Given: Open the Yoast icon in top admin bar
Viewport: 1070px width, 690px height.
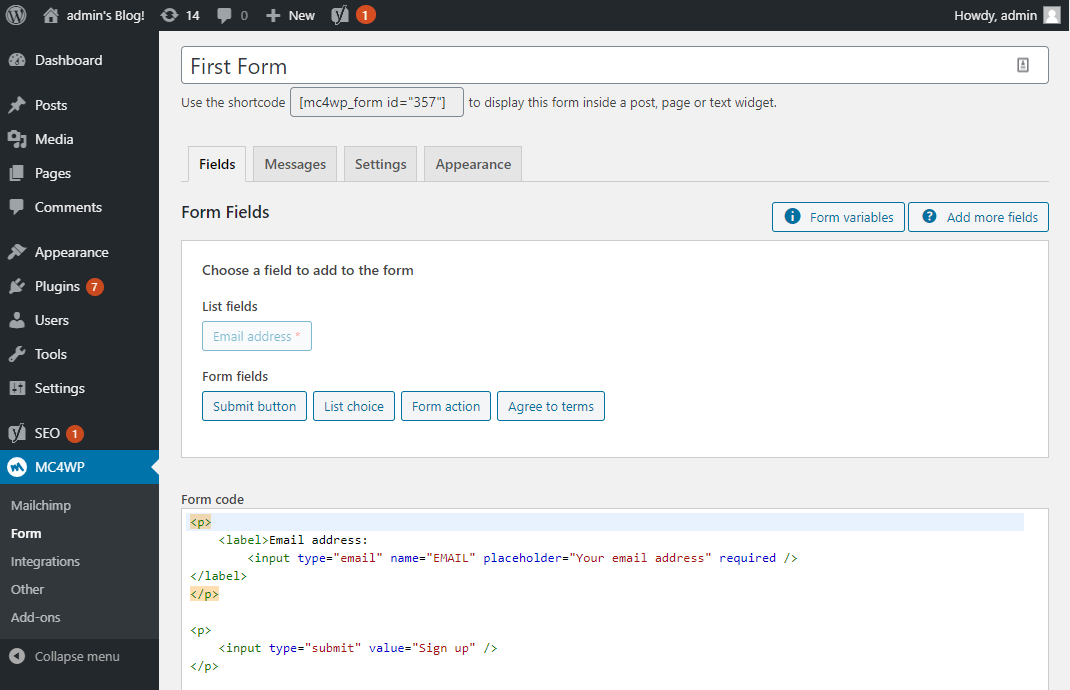Looking at the screenshot, I should click(340, 15).
